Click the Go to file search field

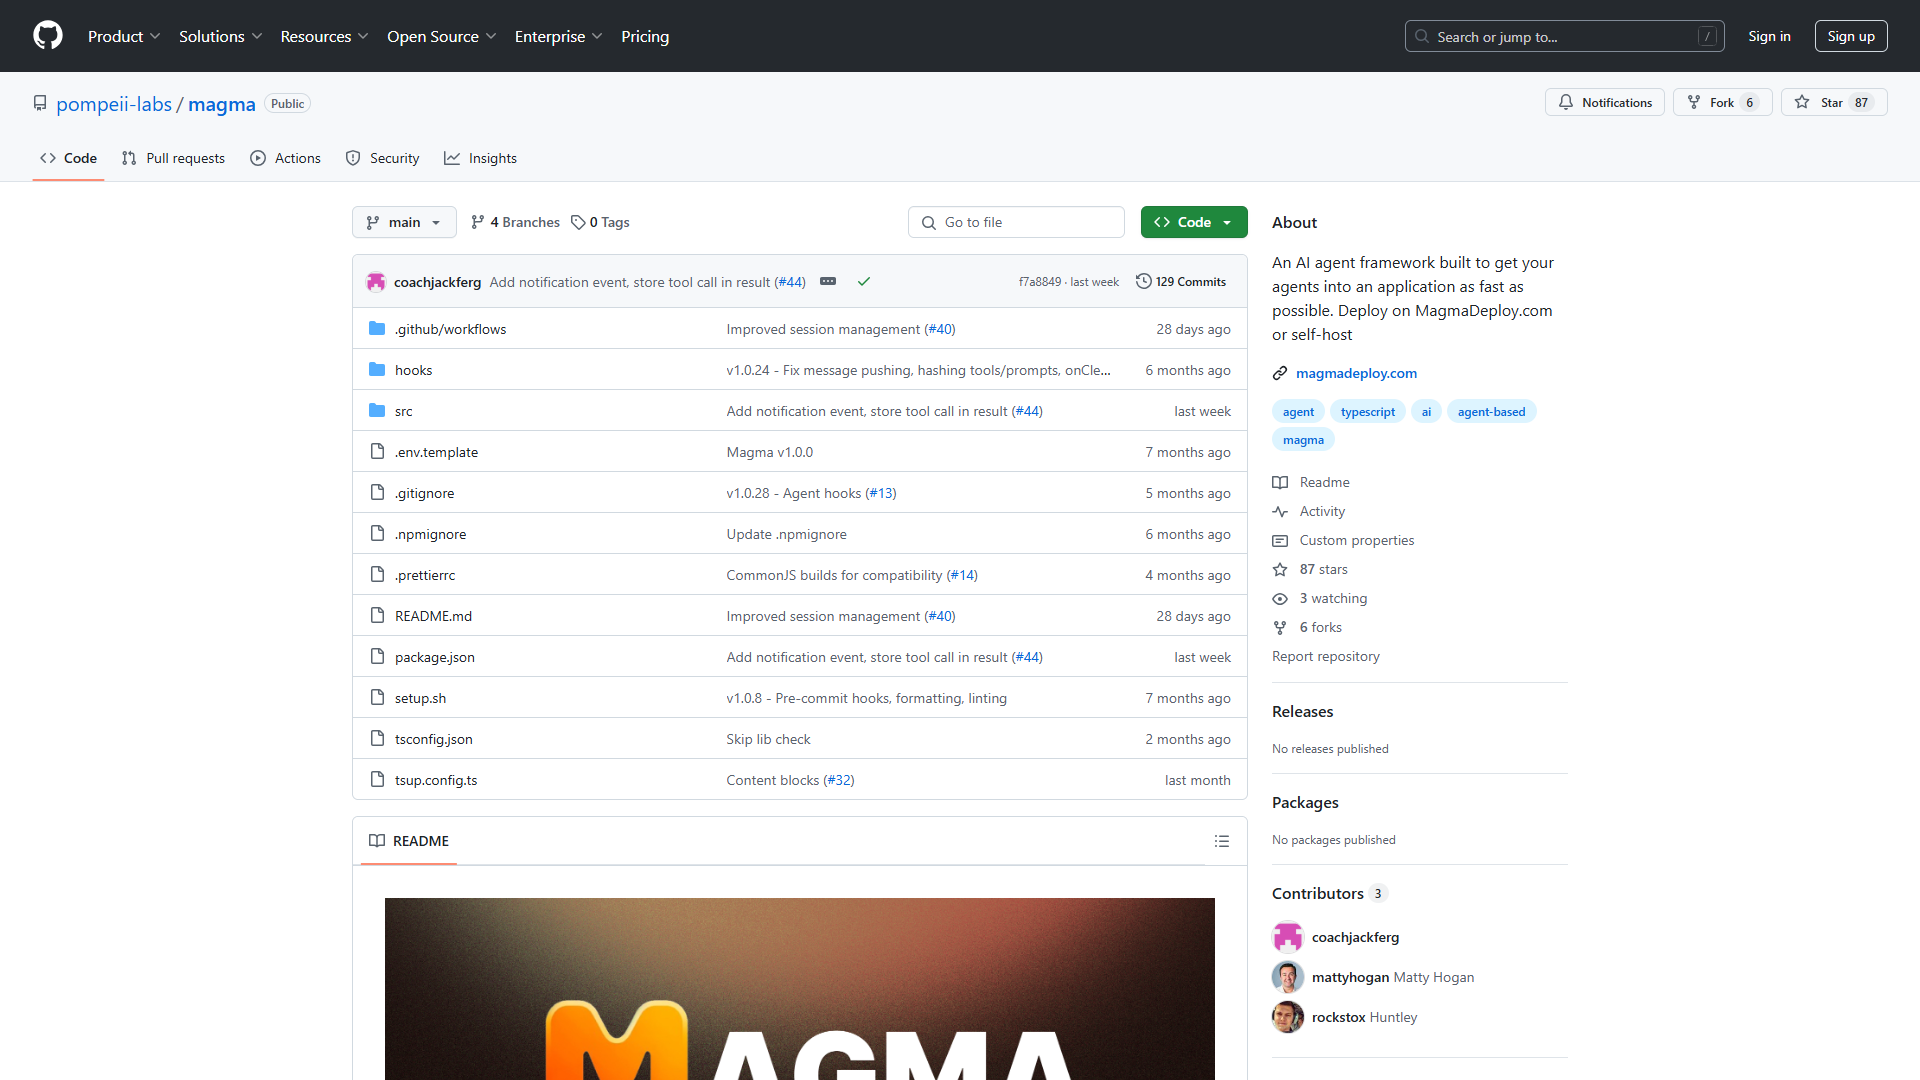1016,222
